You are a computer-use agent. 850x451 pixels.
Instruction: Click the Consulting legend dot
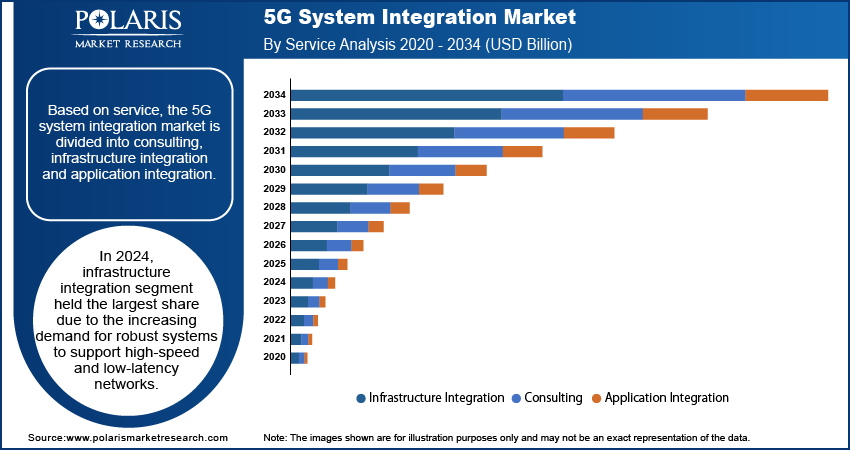(x=516, y=398)
